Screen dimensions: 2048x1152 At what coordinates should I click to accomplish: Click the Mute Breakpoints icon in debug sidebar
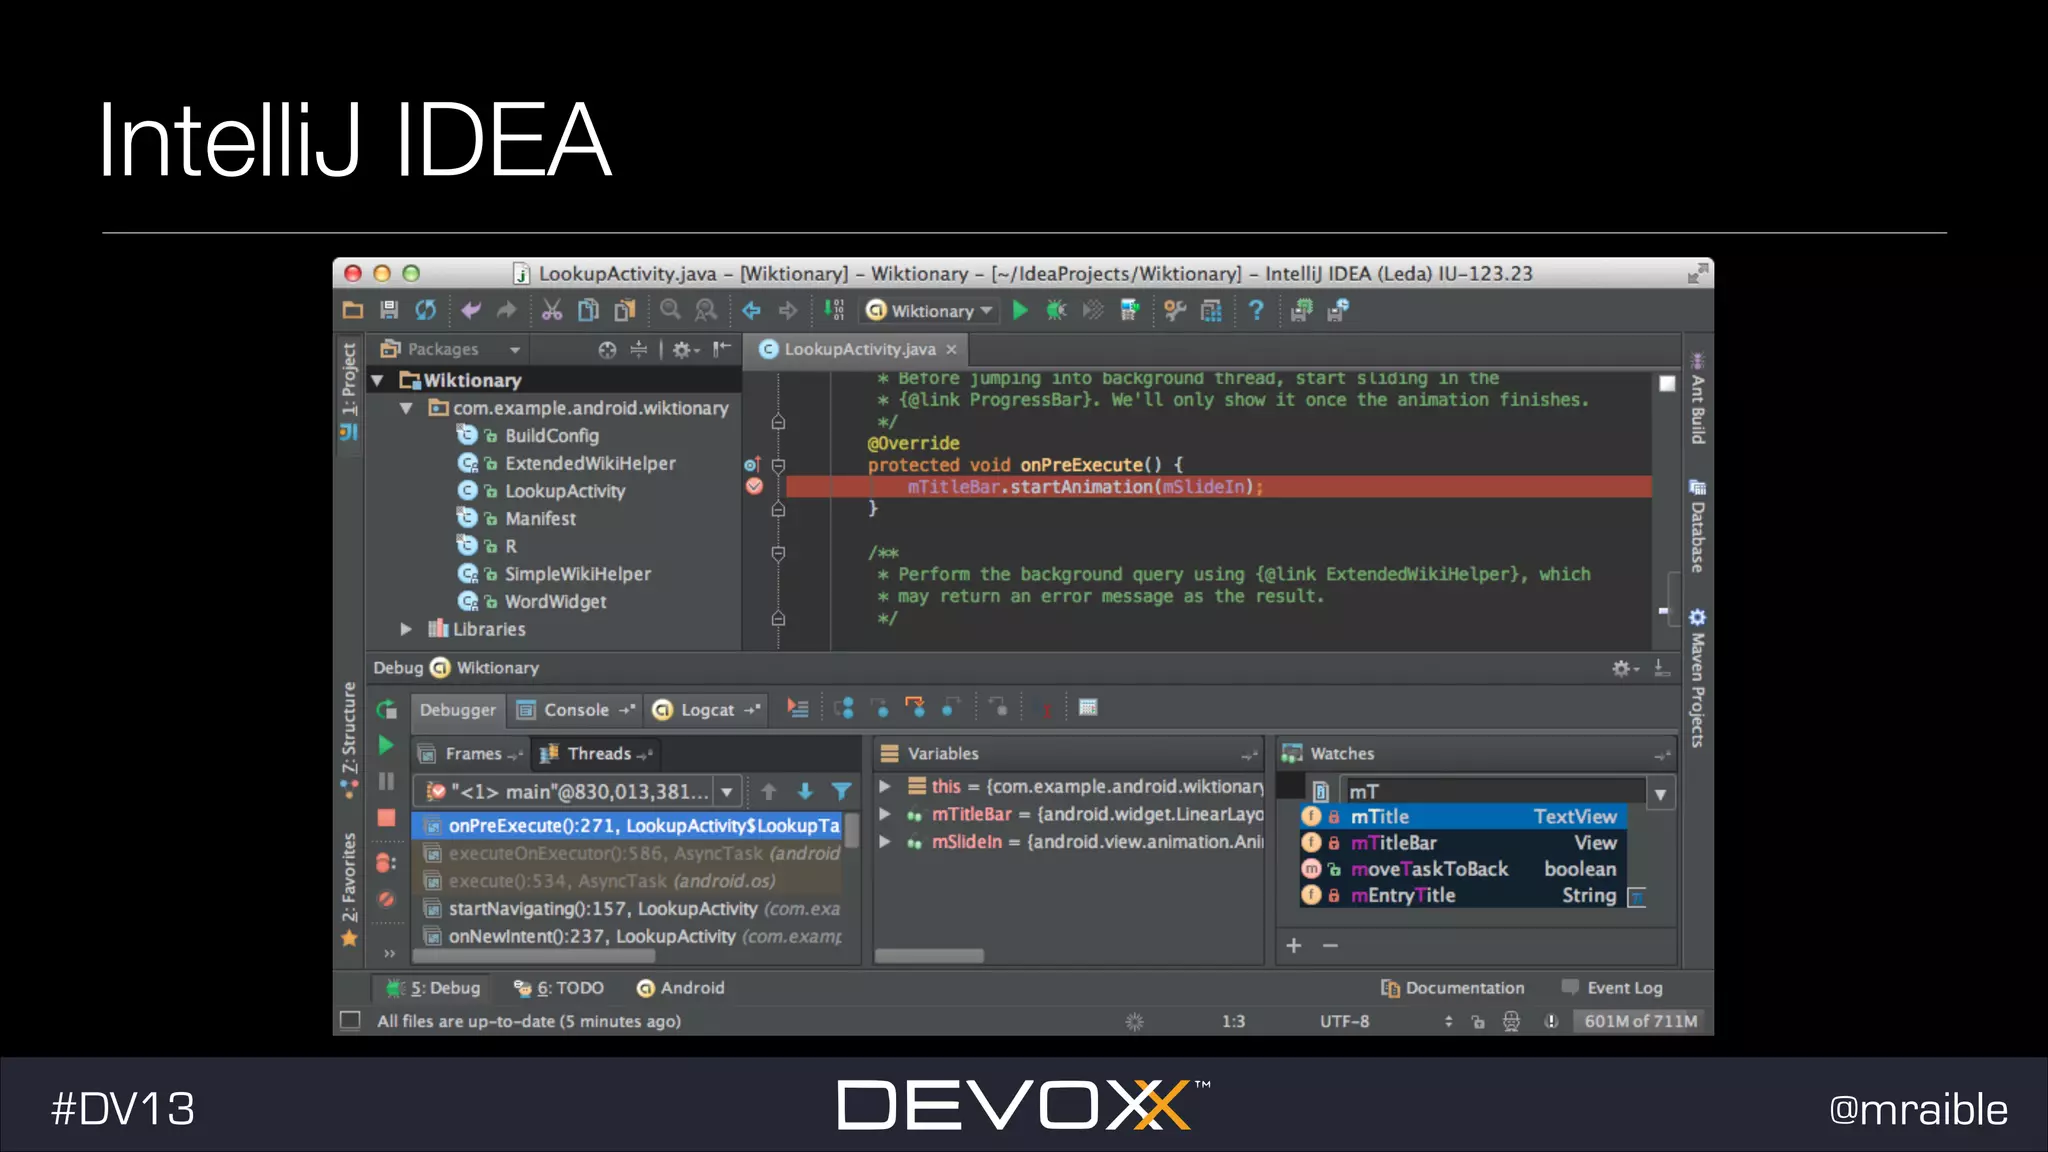point(386,900)
